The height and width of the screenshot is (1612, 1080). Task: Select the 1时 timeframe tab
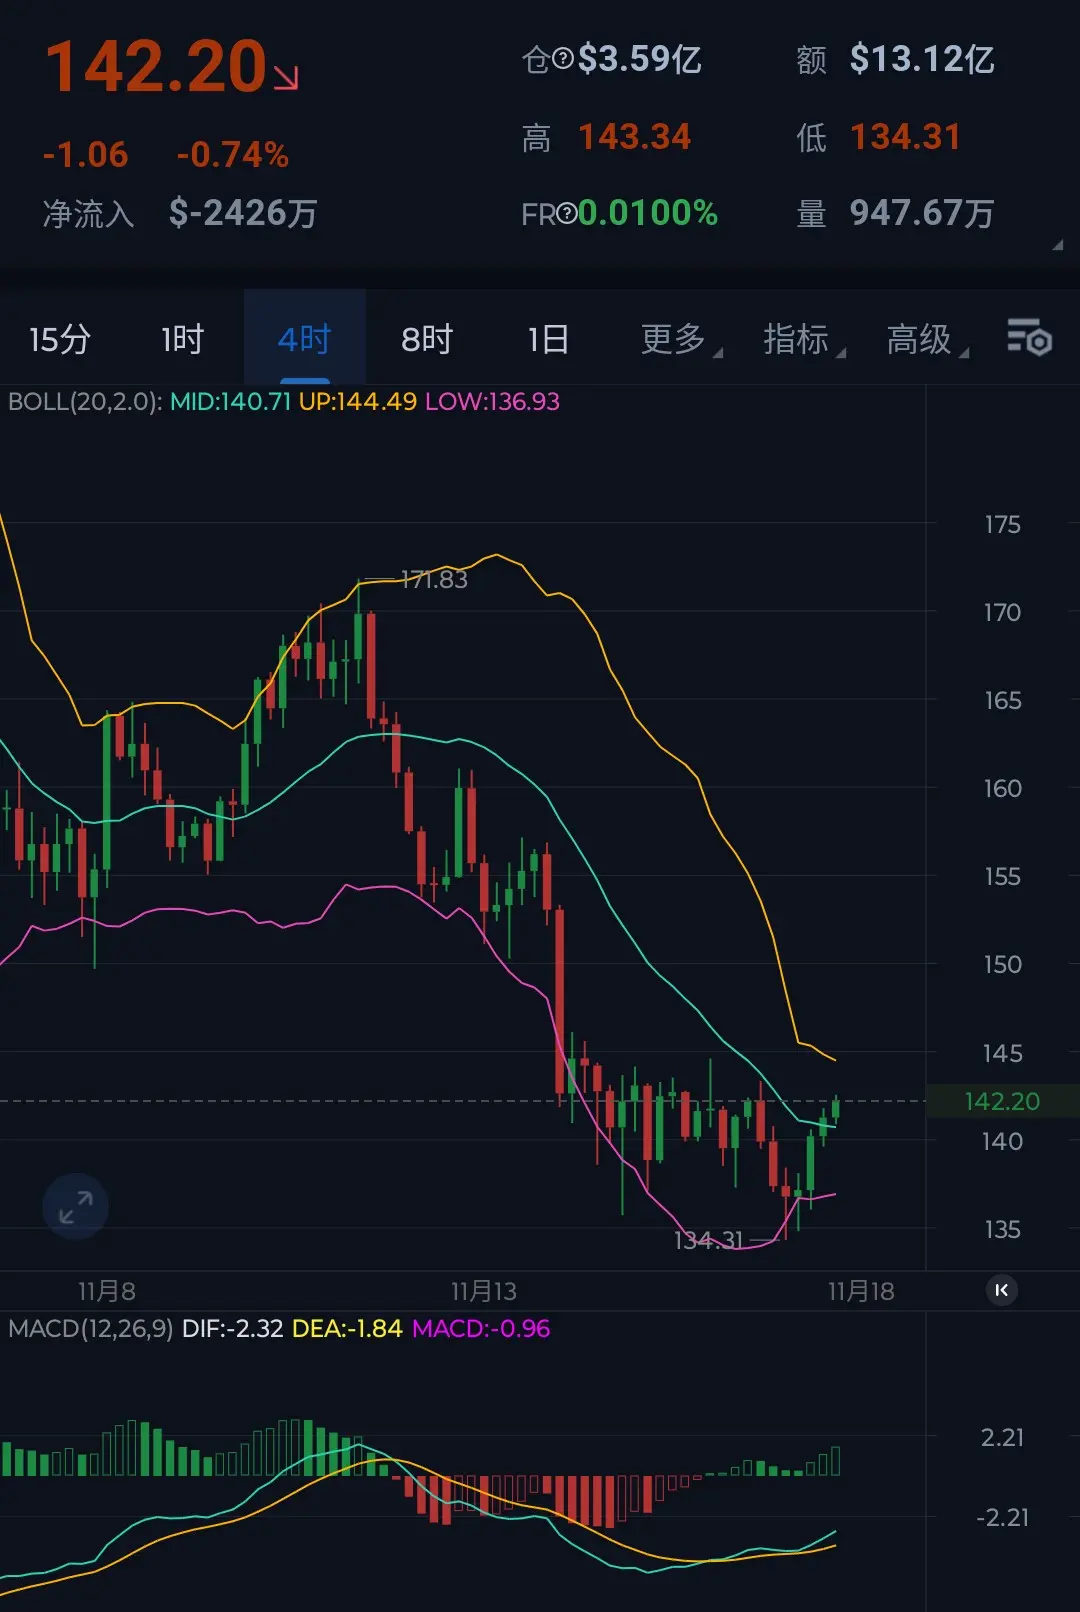tap(182, 339)
